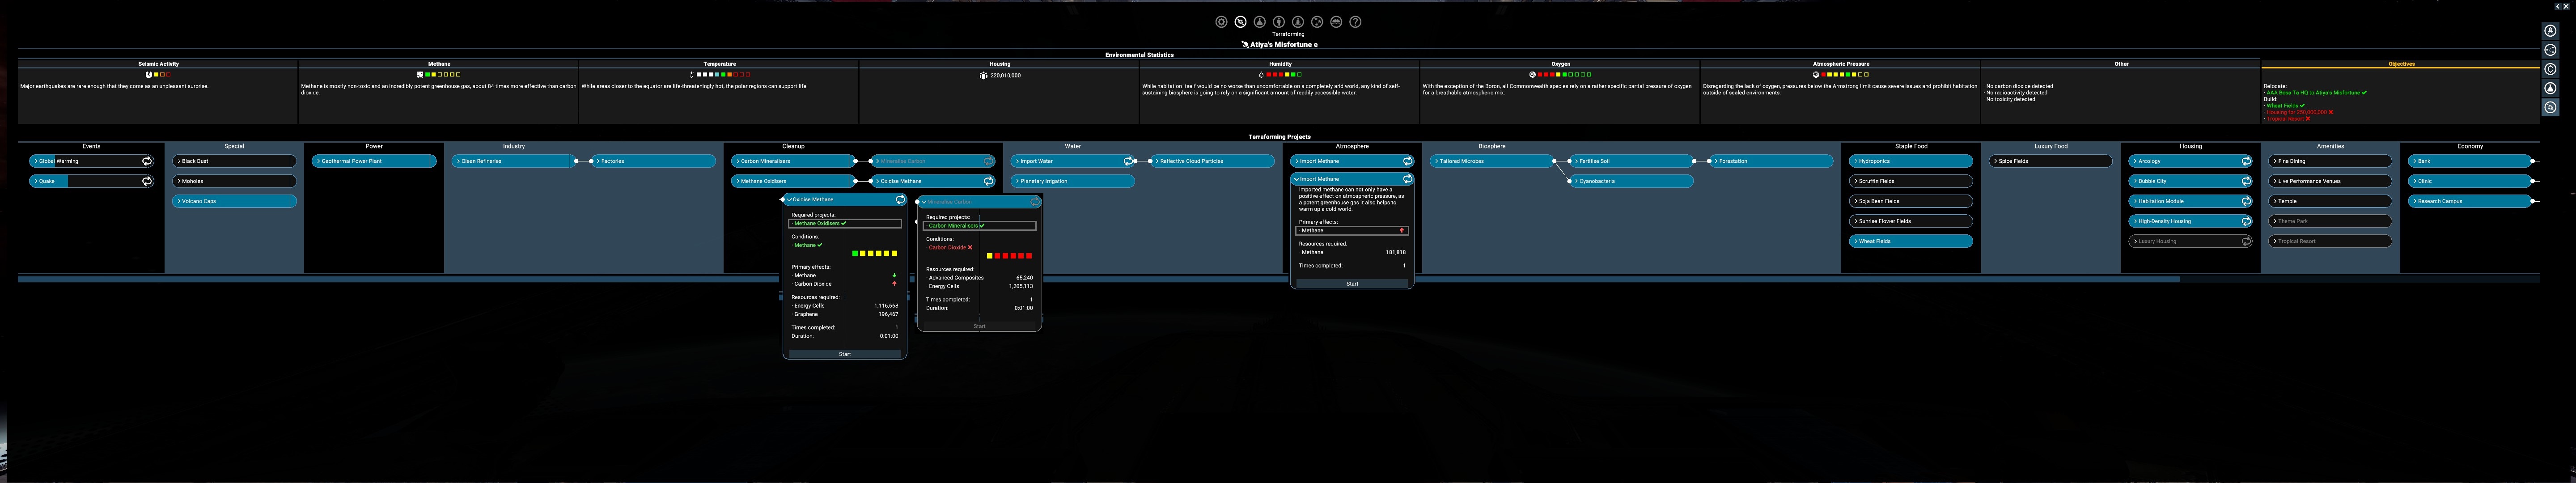2576x483 pixels.
Task: Click the repeat icon on Luxury Housing
Action: pos(2246,241)
